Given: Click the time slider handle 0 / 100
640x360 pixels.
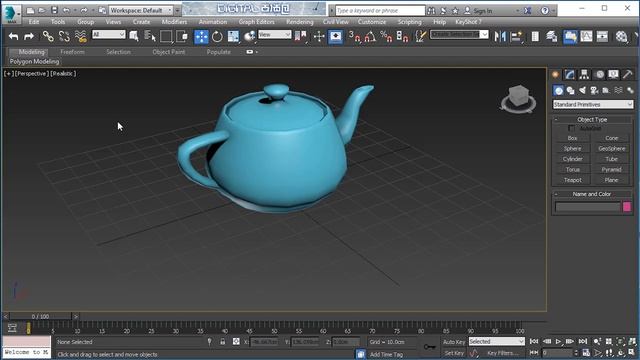Looking at the screenshot, I should click(40, 316).
